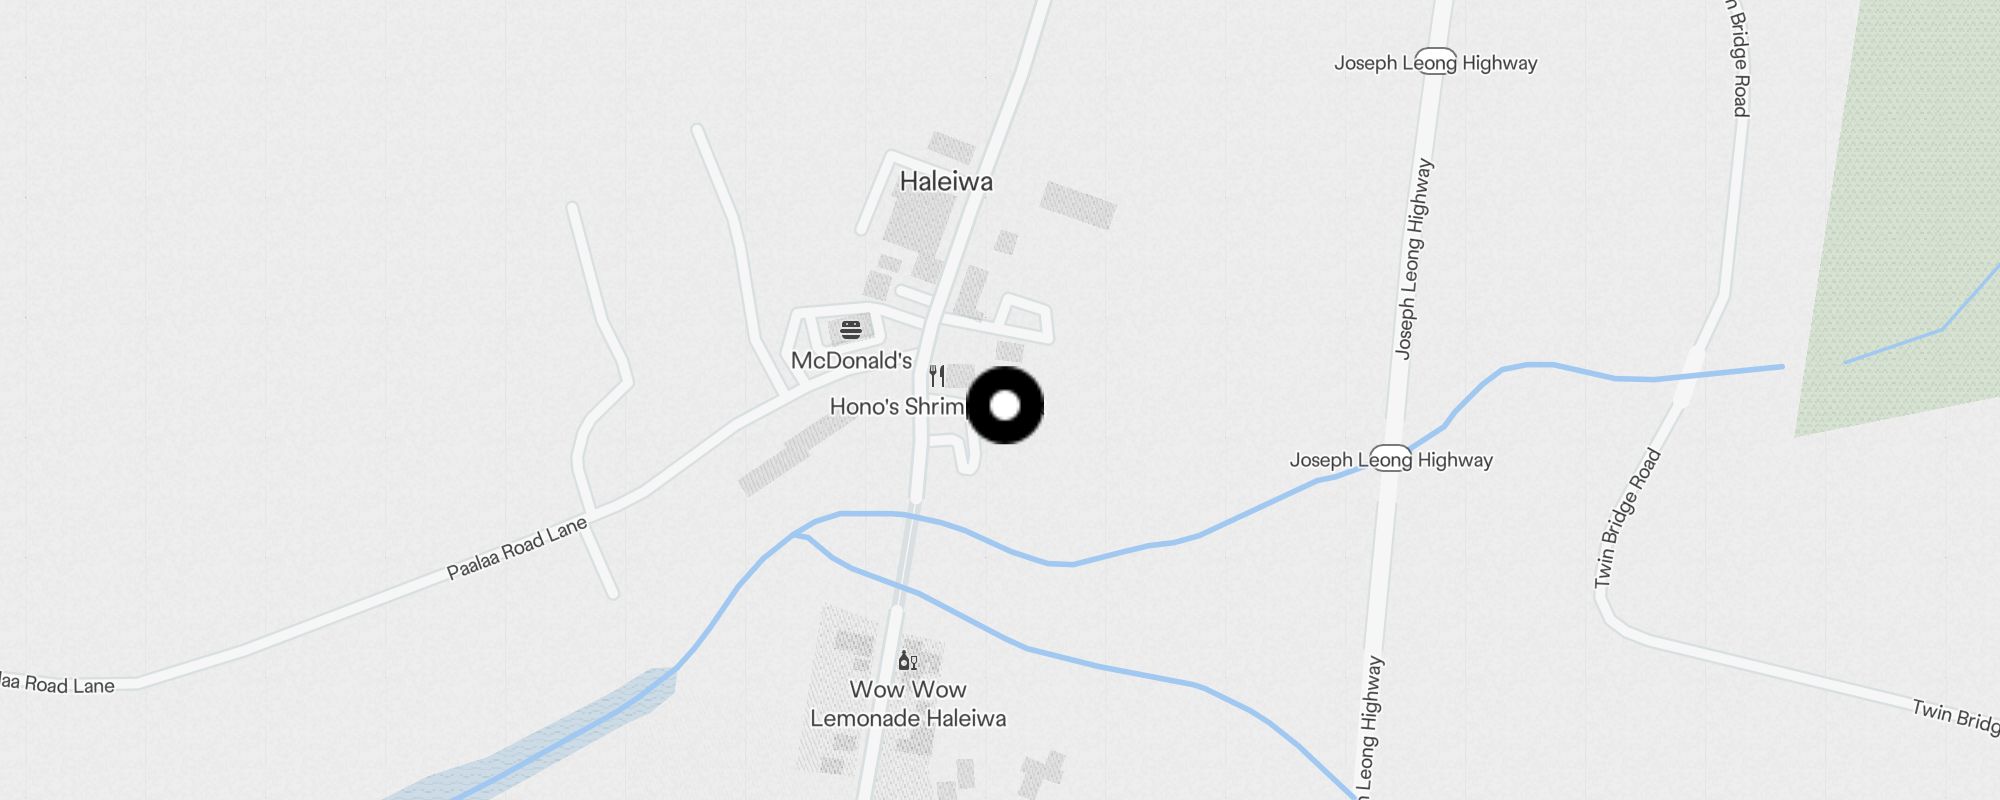Screen dimensions: 2000x800
Task: Click the Paalaa Road Lane diagonal label
Action: click(x=517, y=548)
